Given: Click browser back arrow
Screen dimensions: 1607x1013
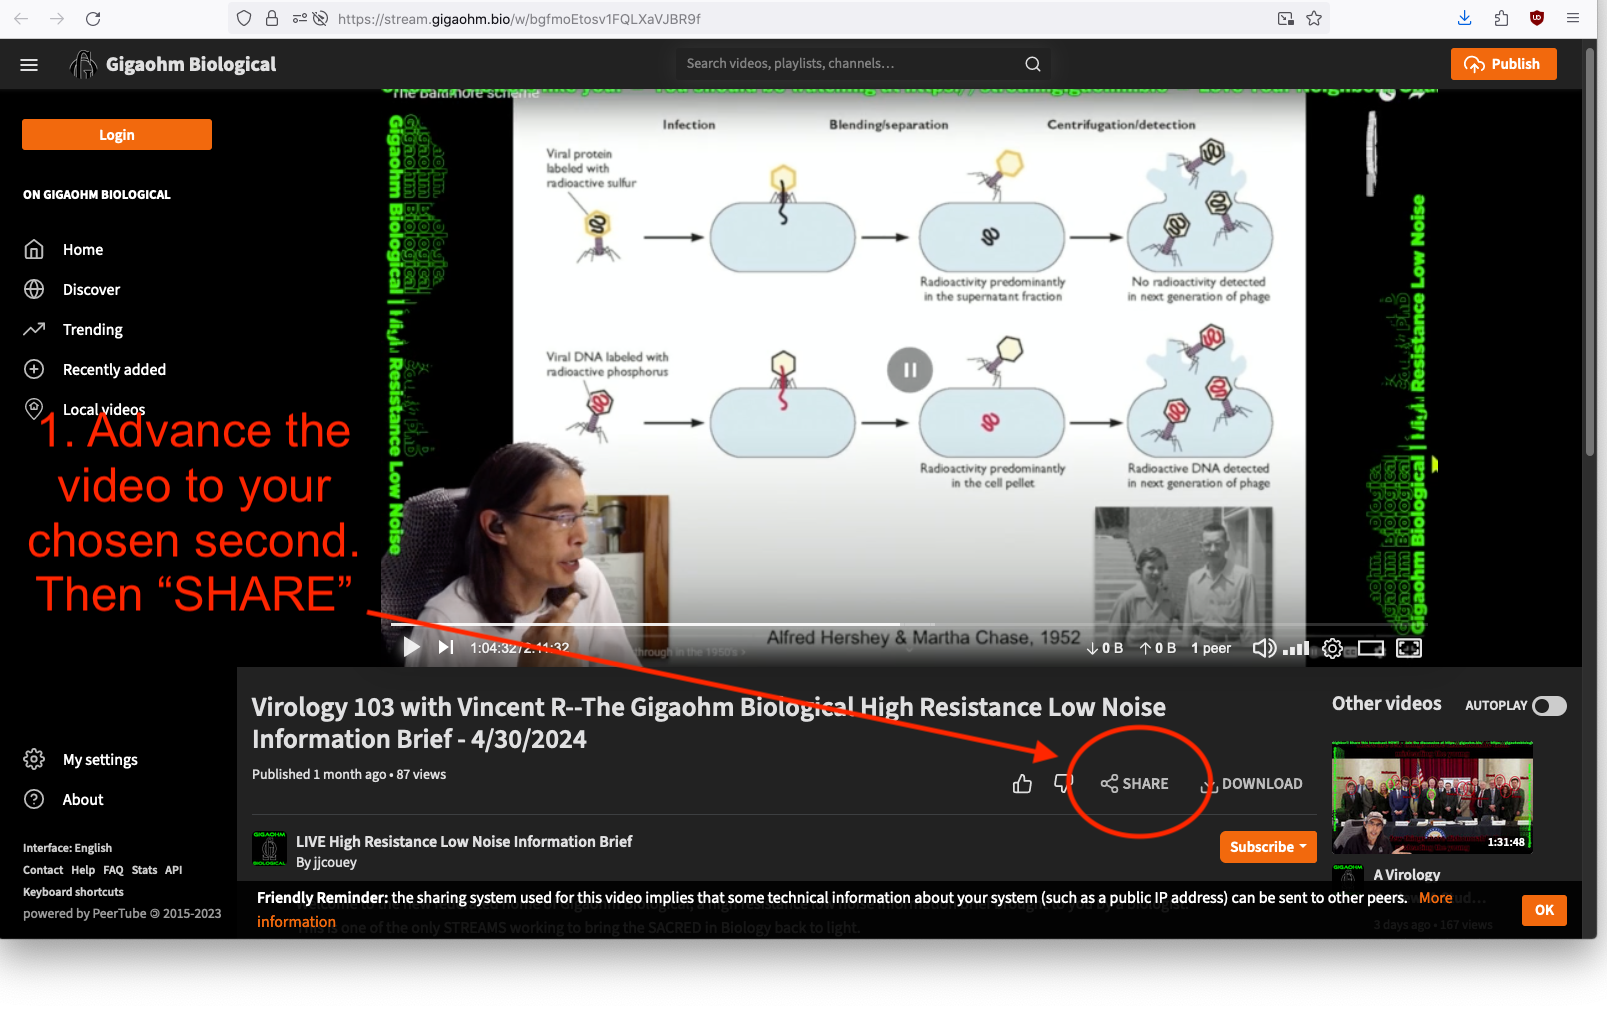Looking at the screenshot, I should tap(21, 18).
